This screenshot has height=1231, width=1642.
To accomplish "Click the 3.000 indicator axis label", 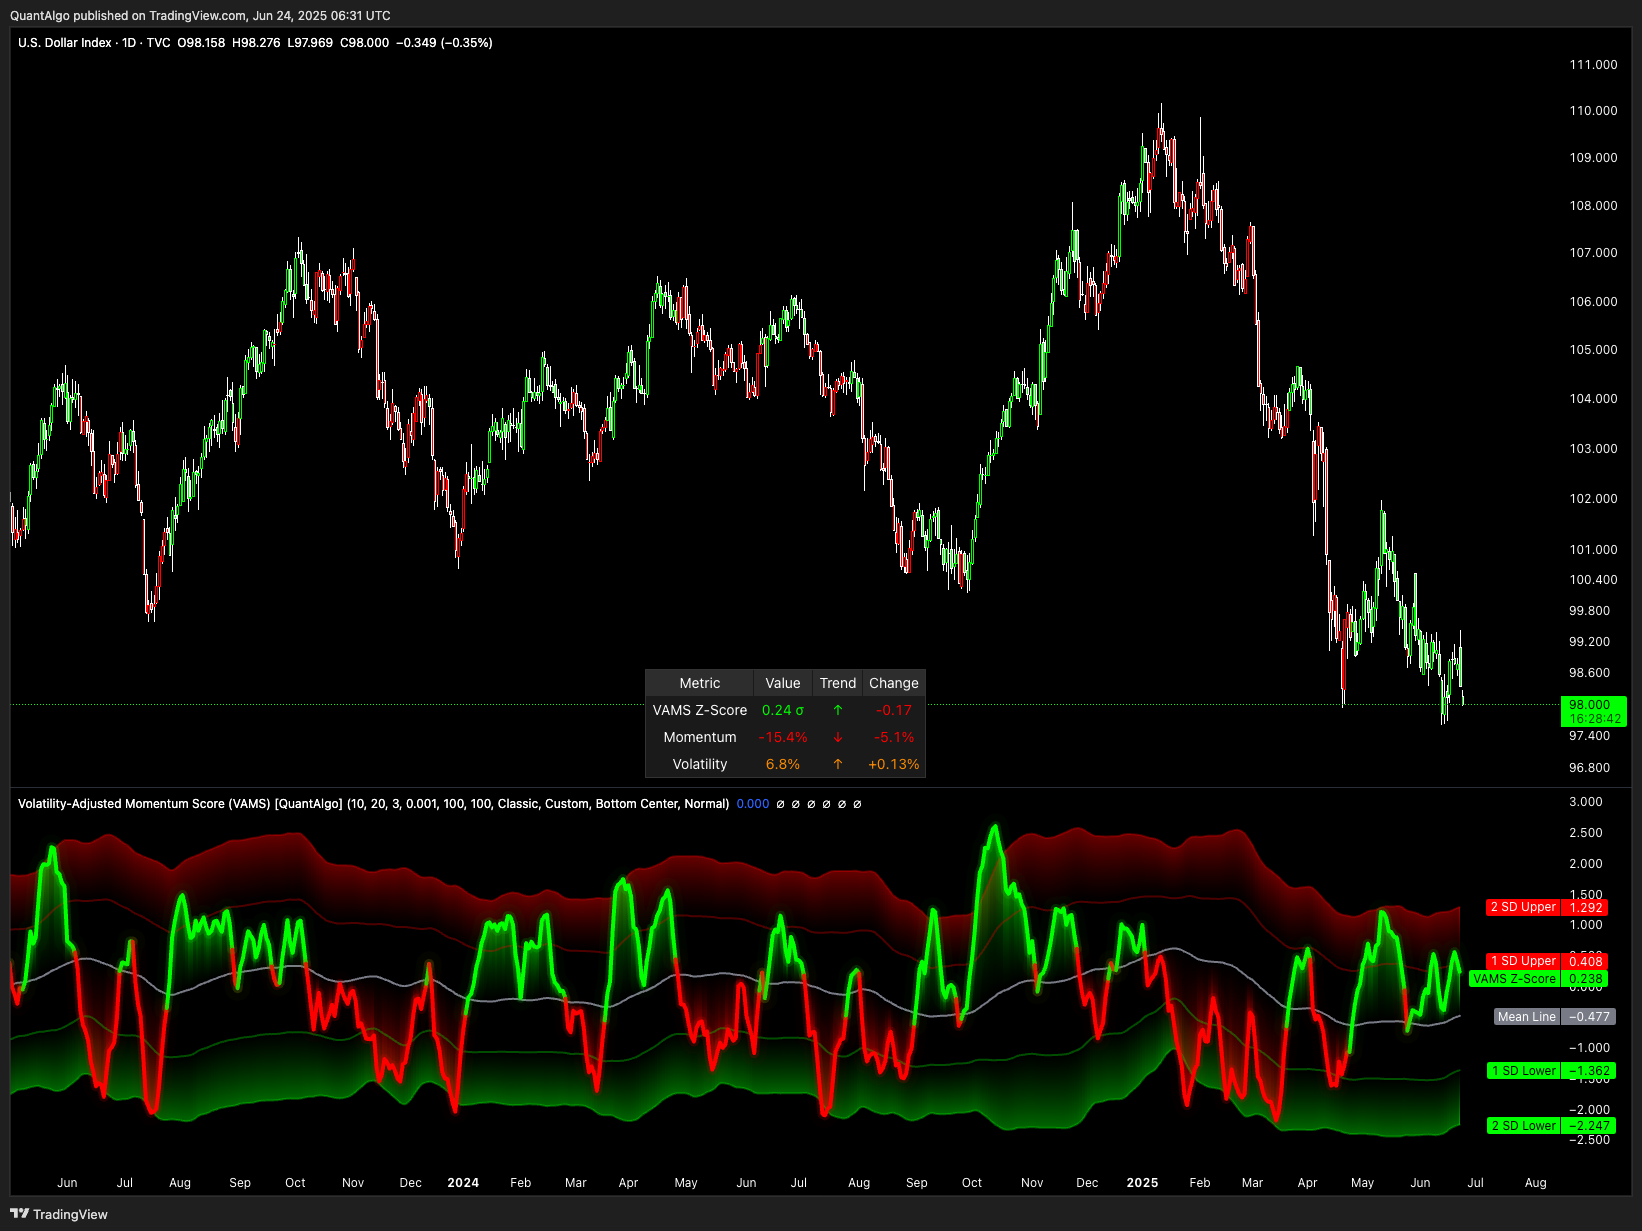I will 1586,801.
